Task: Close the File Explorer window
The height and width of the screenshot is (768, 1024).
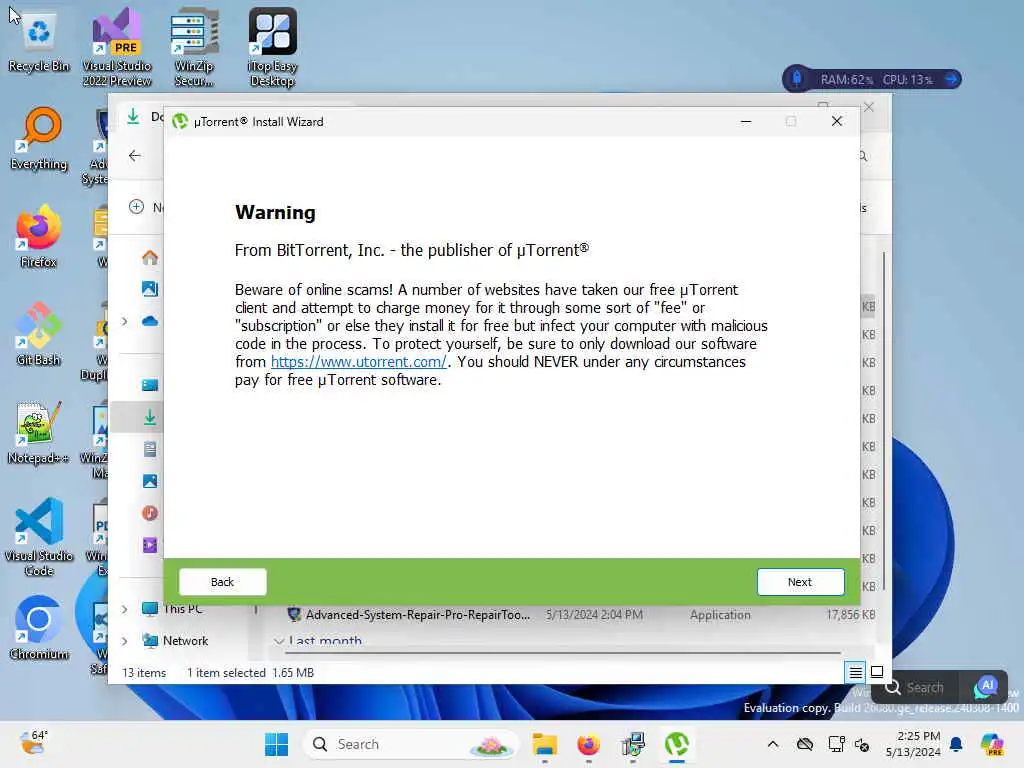Action: tap(869, 106)
